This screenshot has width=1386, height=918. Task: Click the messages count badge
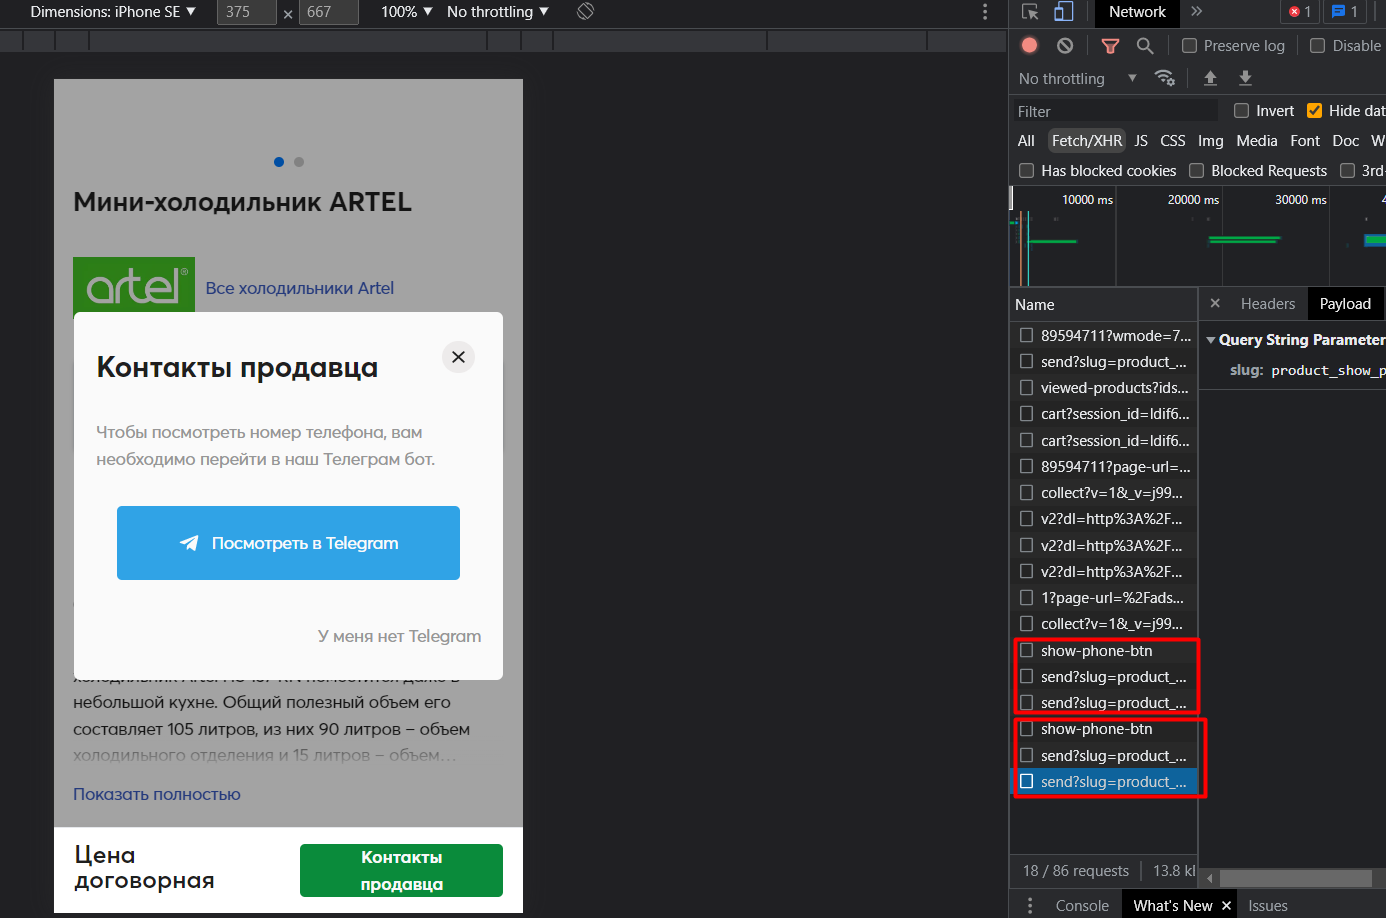pos(1345,12)
